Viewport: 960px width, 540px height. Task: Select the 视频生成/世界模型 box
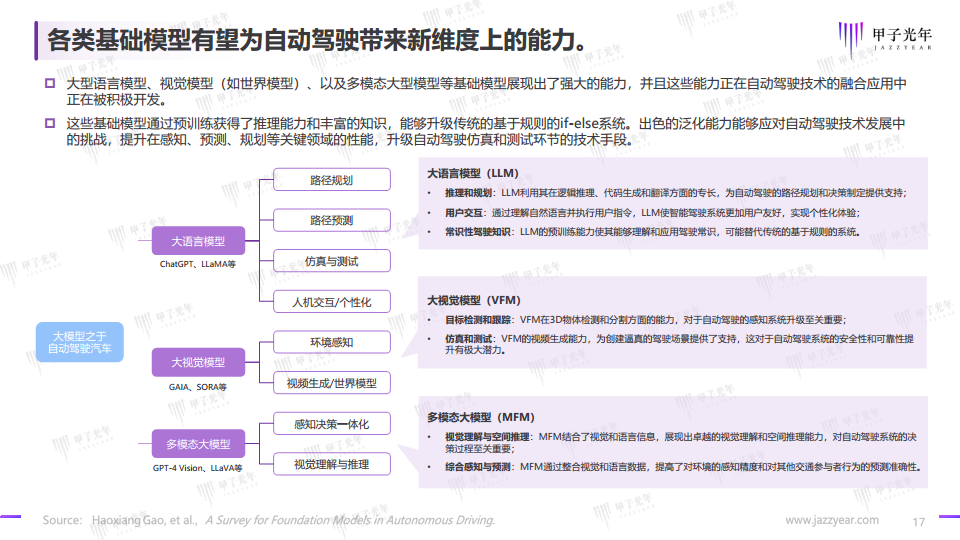[331, 383]
